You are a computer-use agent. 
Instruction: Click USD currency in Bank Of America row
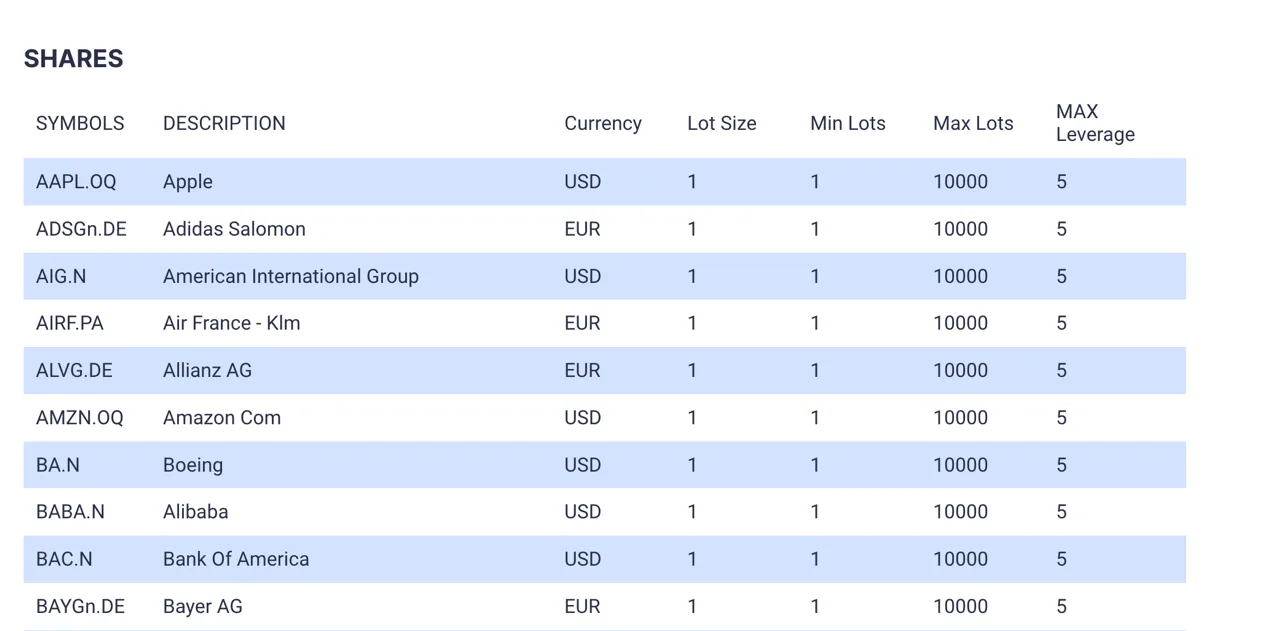[583, 559]
